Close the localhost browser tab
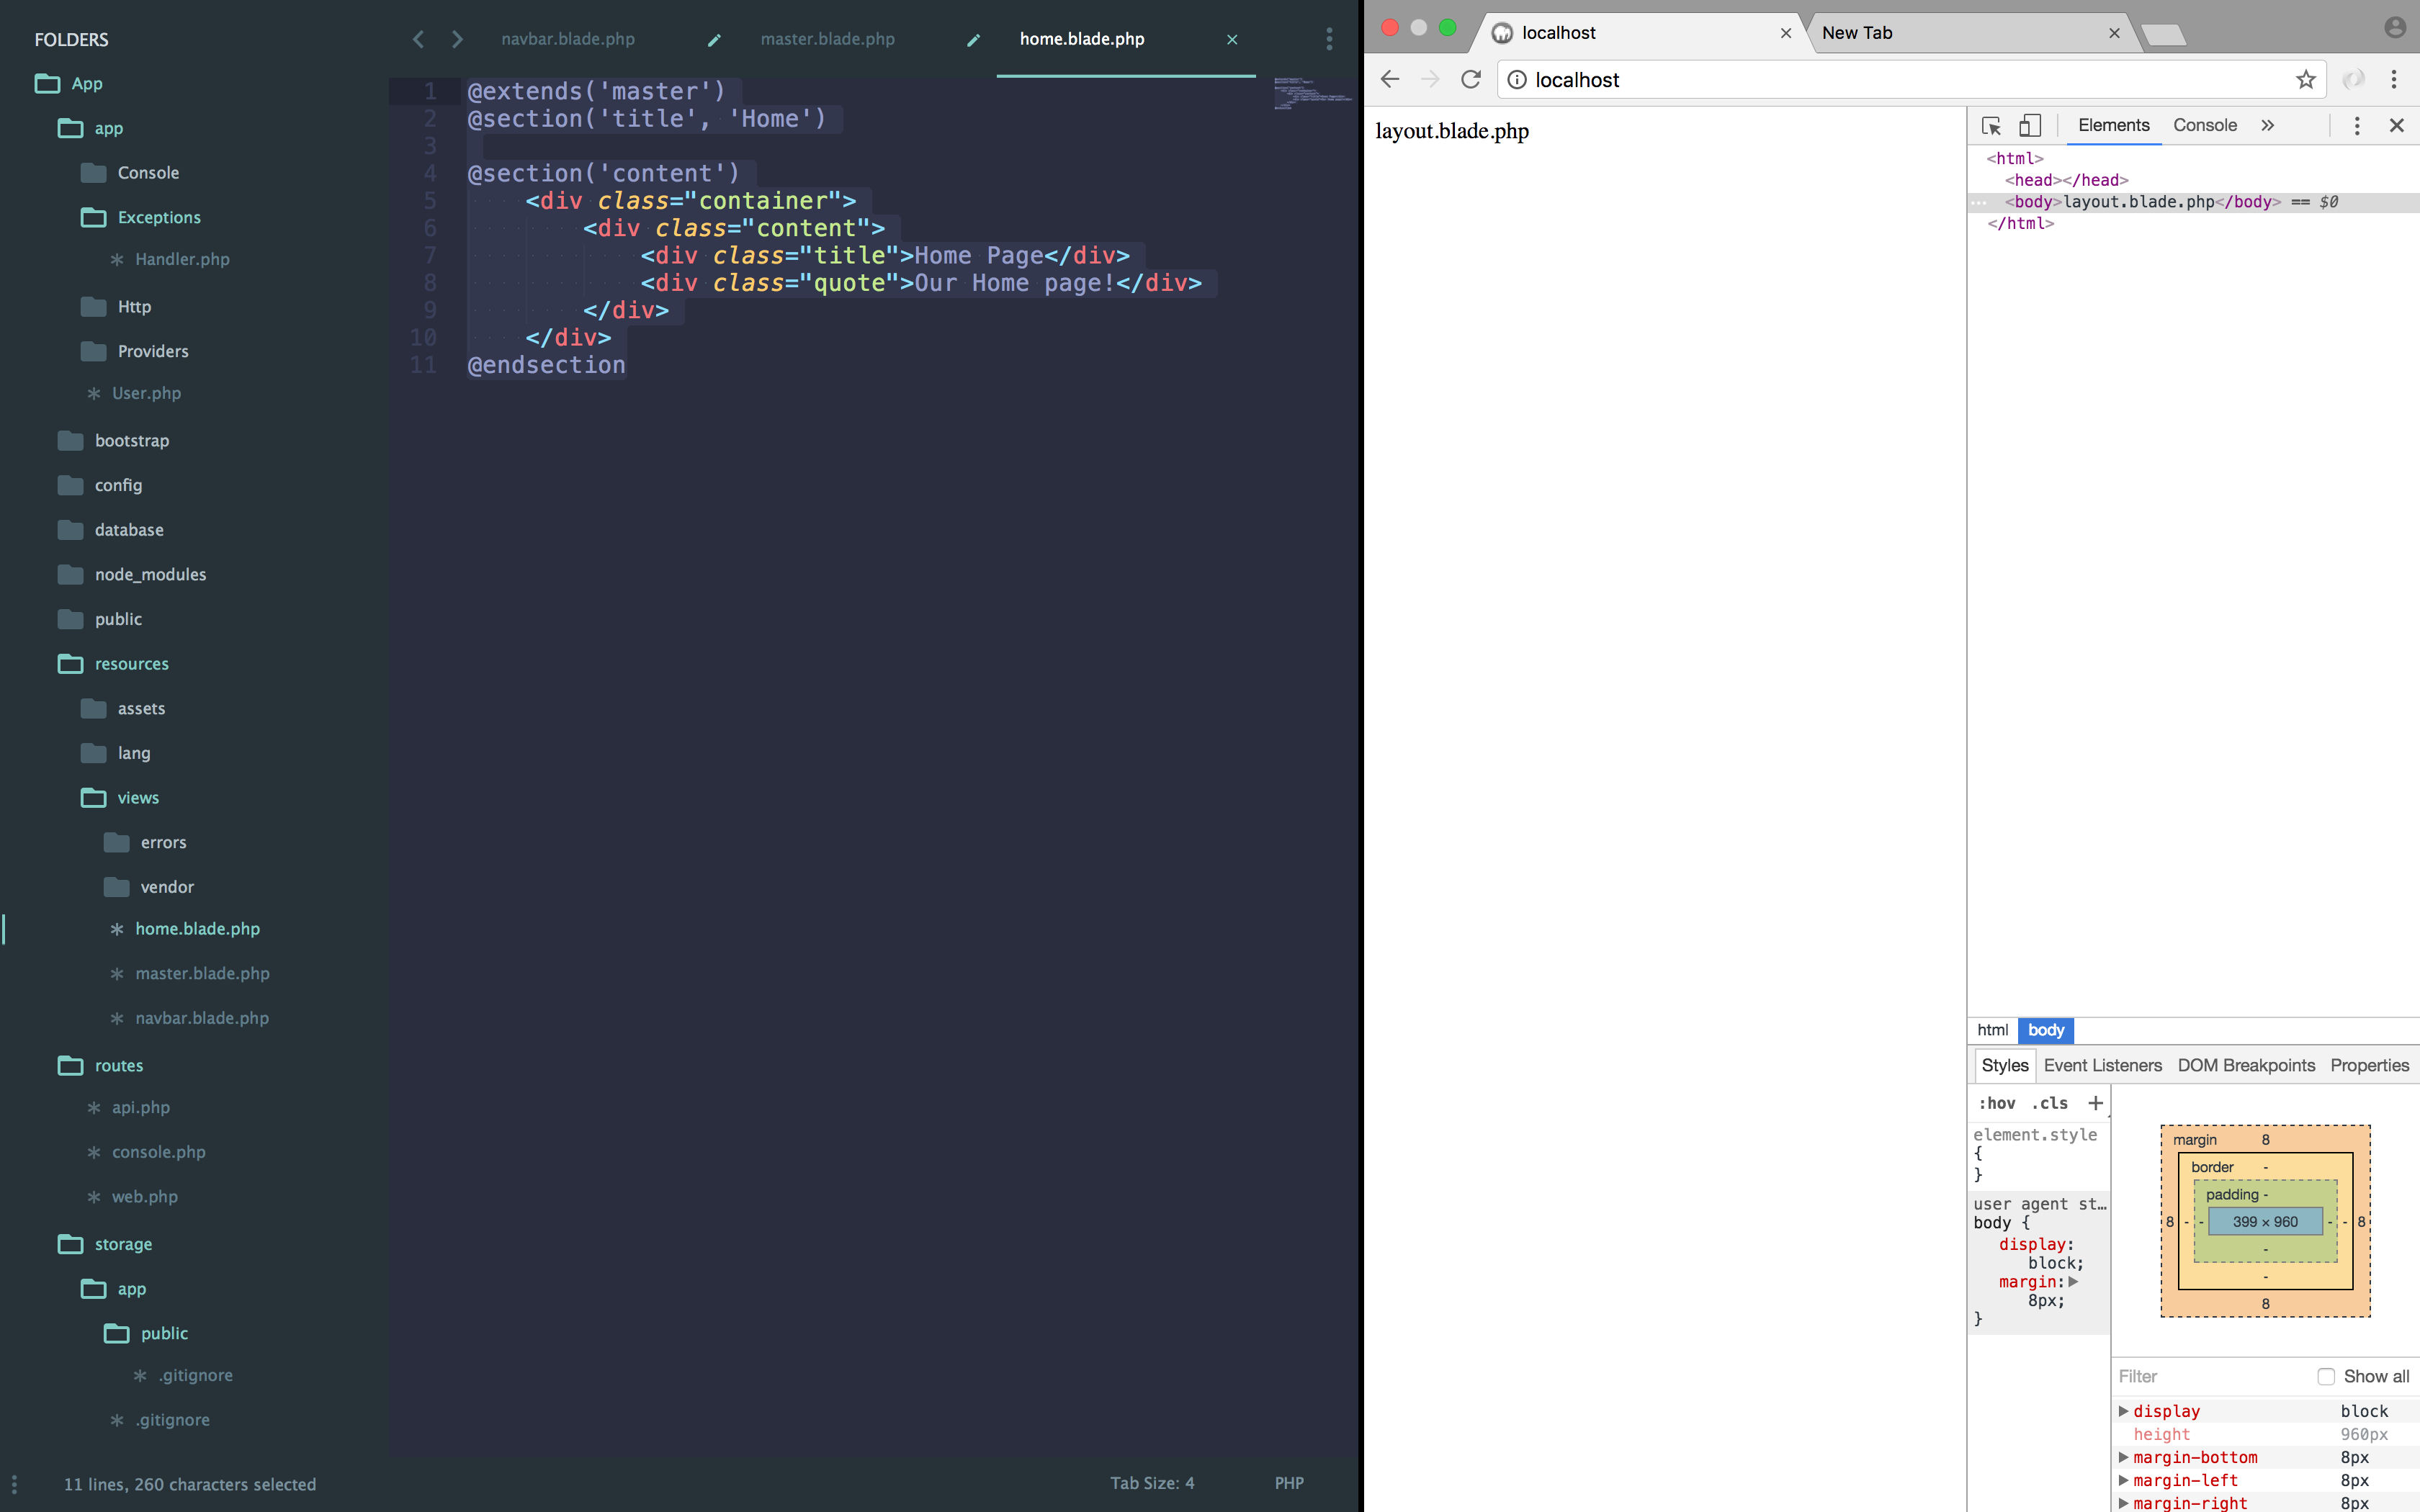 tap(1786, 33)
